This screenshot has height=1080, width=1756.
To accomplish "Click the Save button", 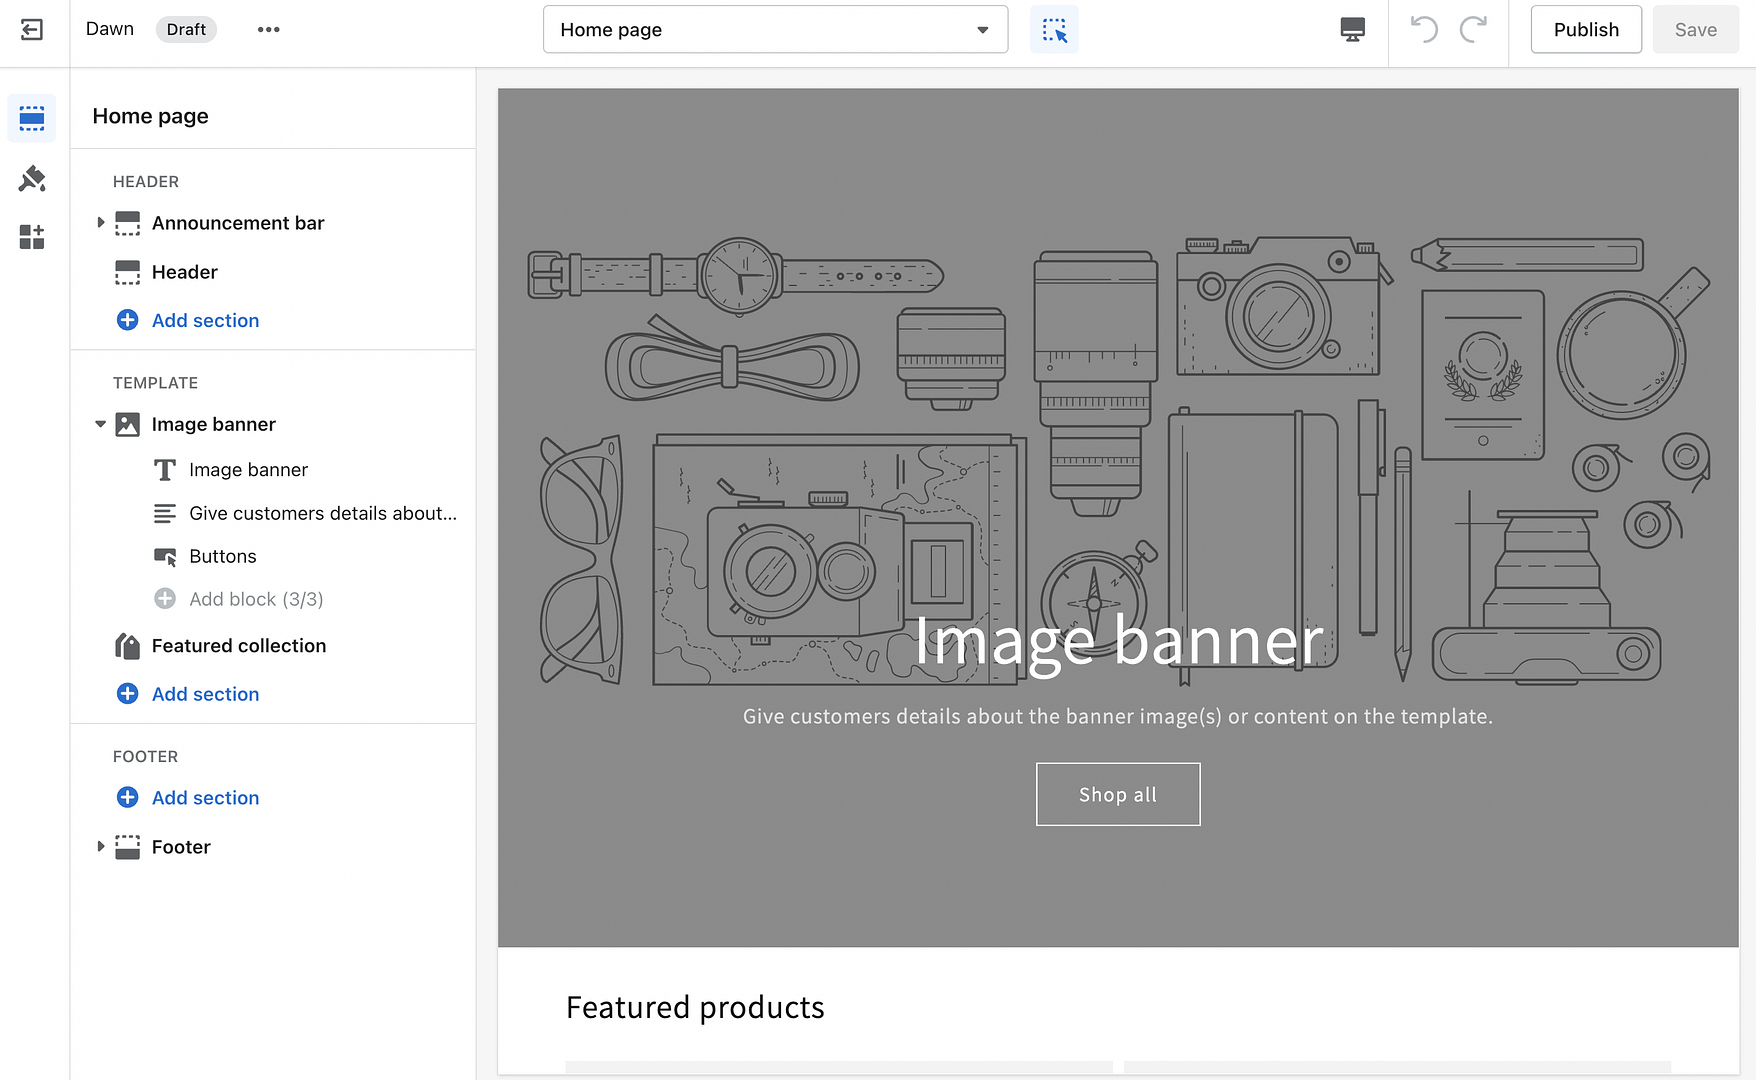I will [x=1696, y=30].
